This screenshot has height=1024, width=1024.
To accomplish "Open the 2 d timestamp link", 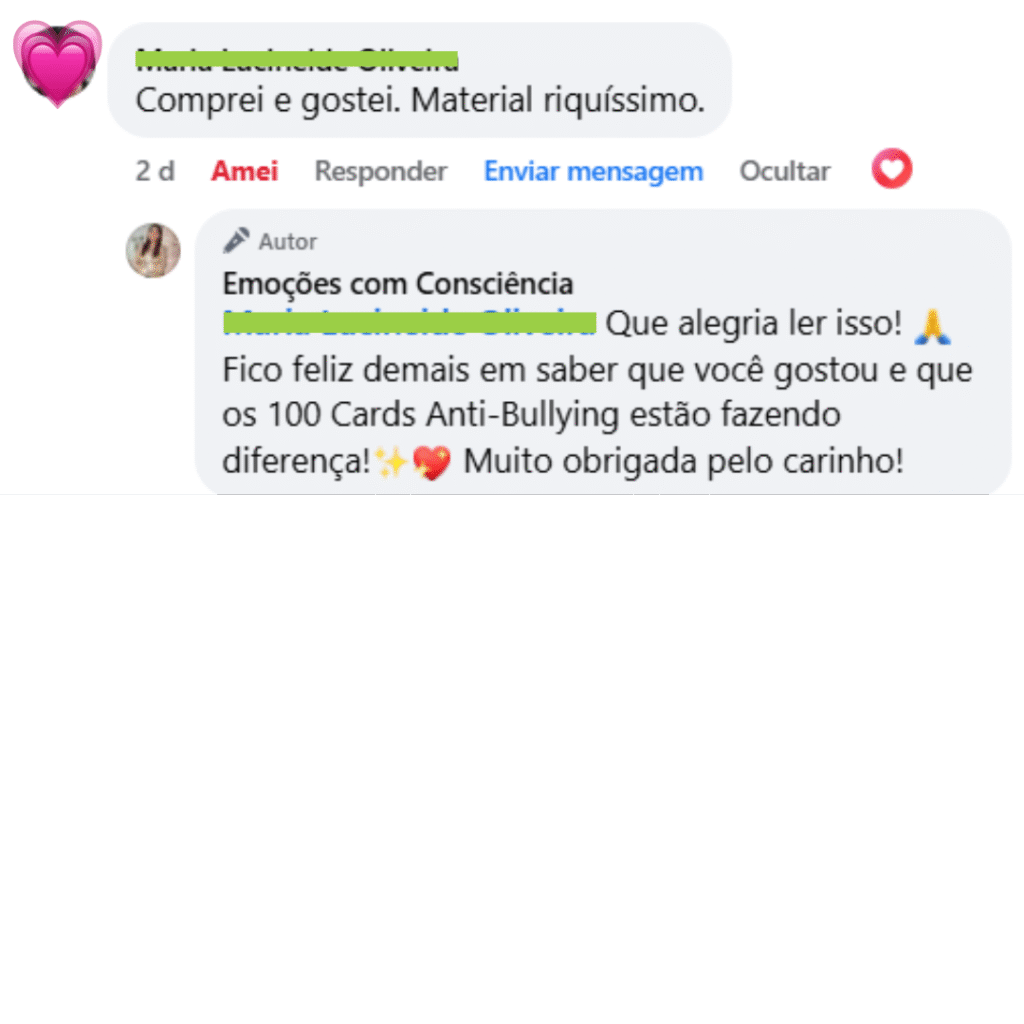I will coord(155,171).
